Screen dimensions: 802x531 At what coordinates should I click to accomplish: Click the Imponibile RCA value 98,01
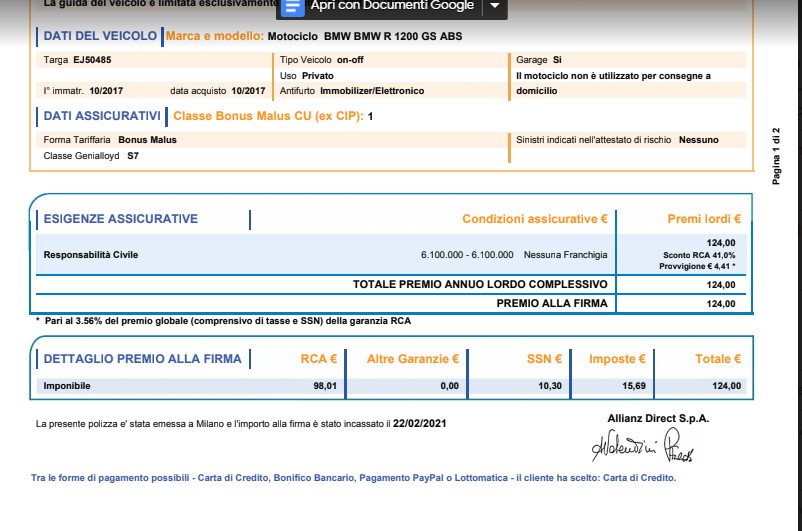[x=325, y=386]
